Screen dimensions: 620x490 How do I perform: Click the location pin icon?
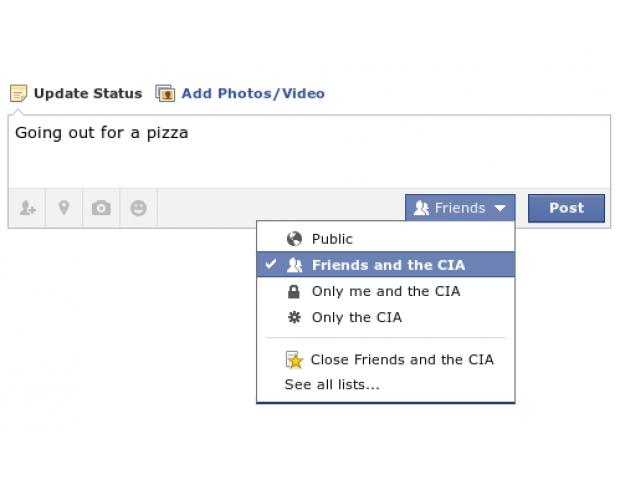click(64, 208)
